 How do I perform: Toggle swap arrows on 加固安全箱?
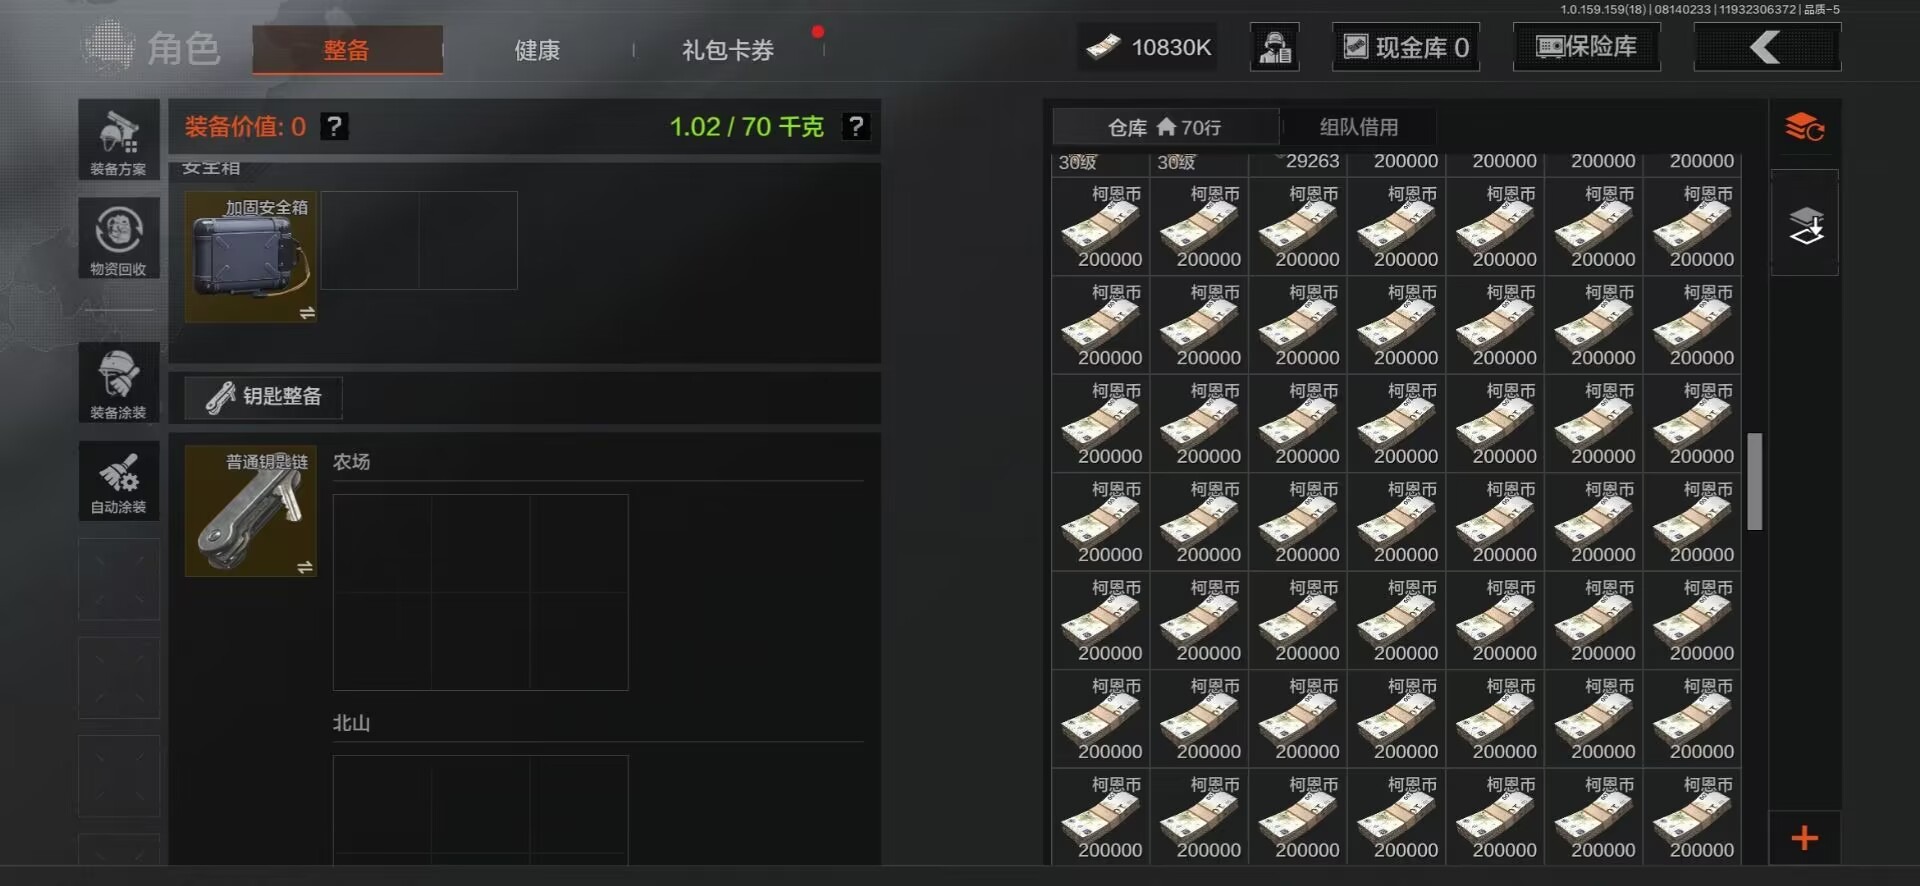[x=307, y=313]
